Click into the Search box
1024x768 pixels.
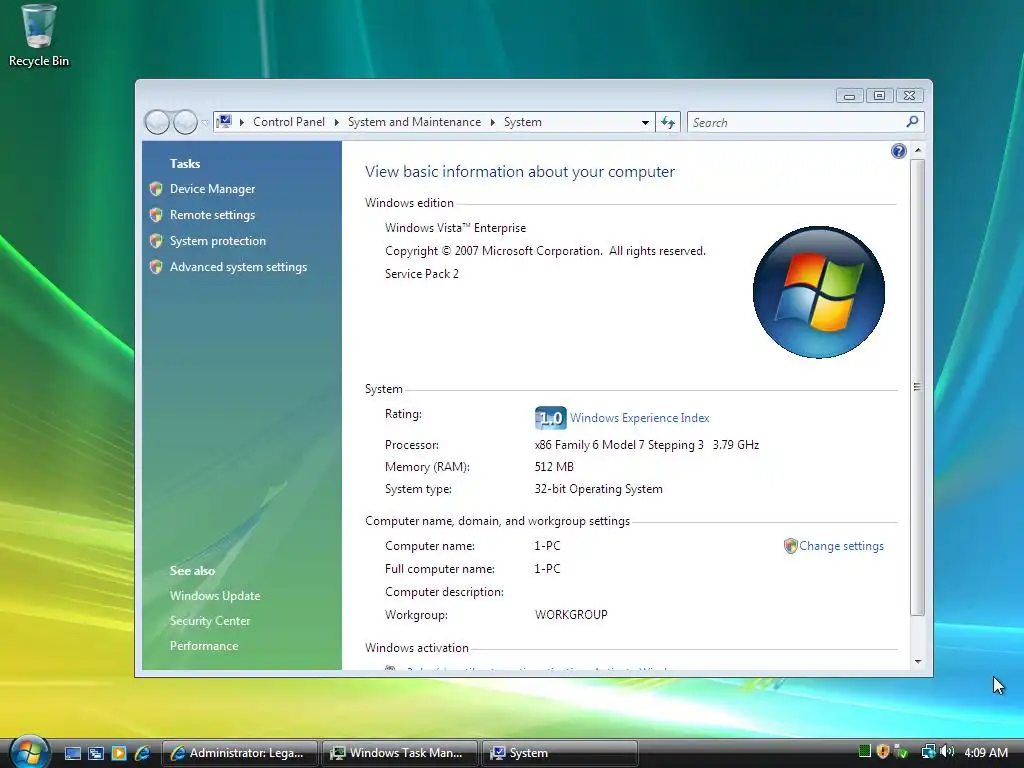point(795,122)
